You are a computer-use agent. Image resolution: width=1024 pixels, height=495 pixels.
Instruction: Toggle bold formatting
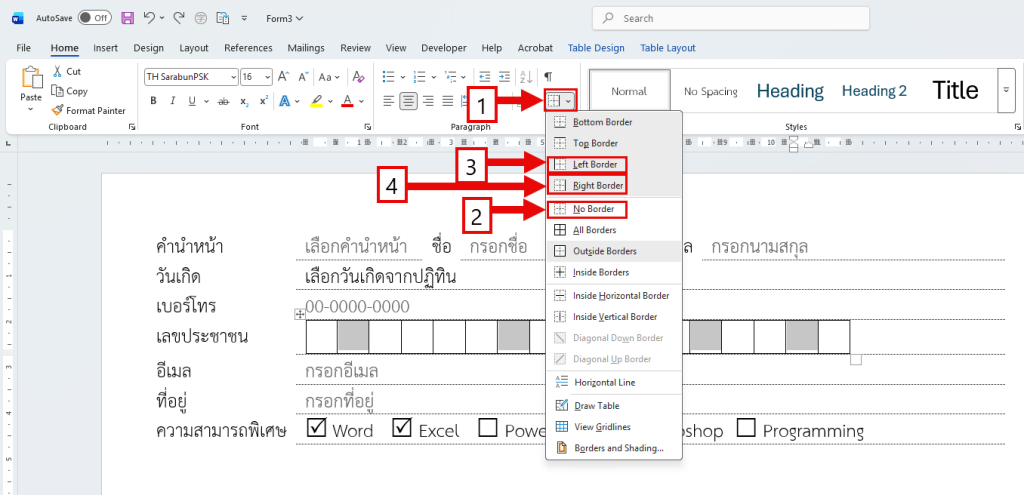click(153, 101)
